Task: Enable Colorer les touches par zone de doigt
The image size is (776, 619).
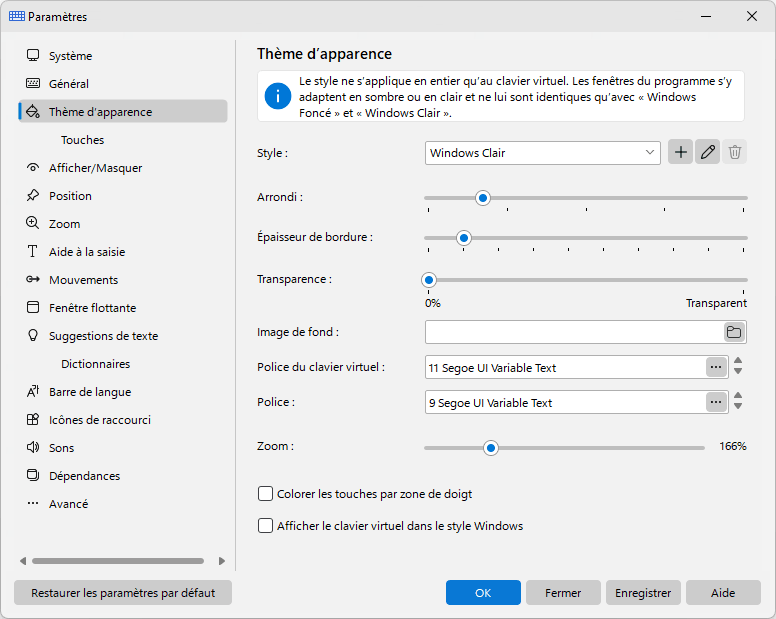Action: (265, 494)
